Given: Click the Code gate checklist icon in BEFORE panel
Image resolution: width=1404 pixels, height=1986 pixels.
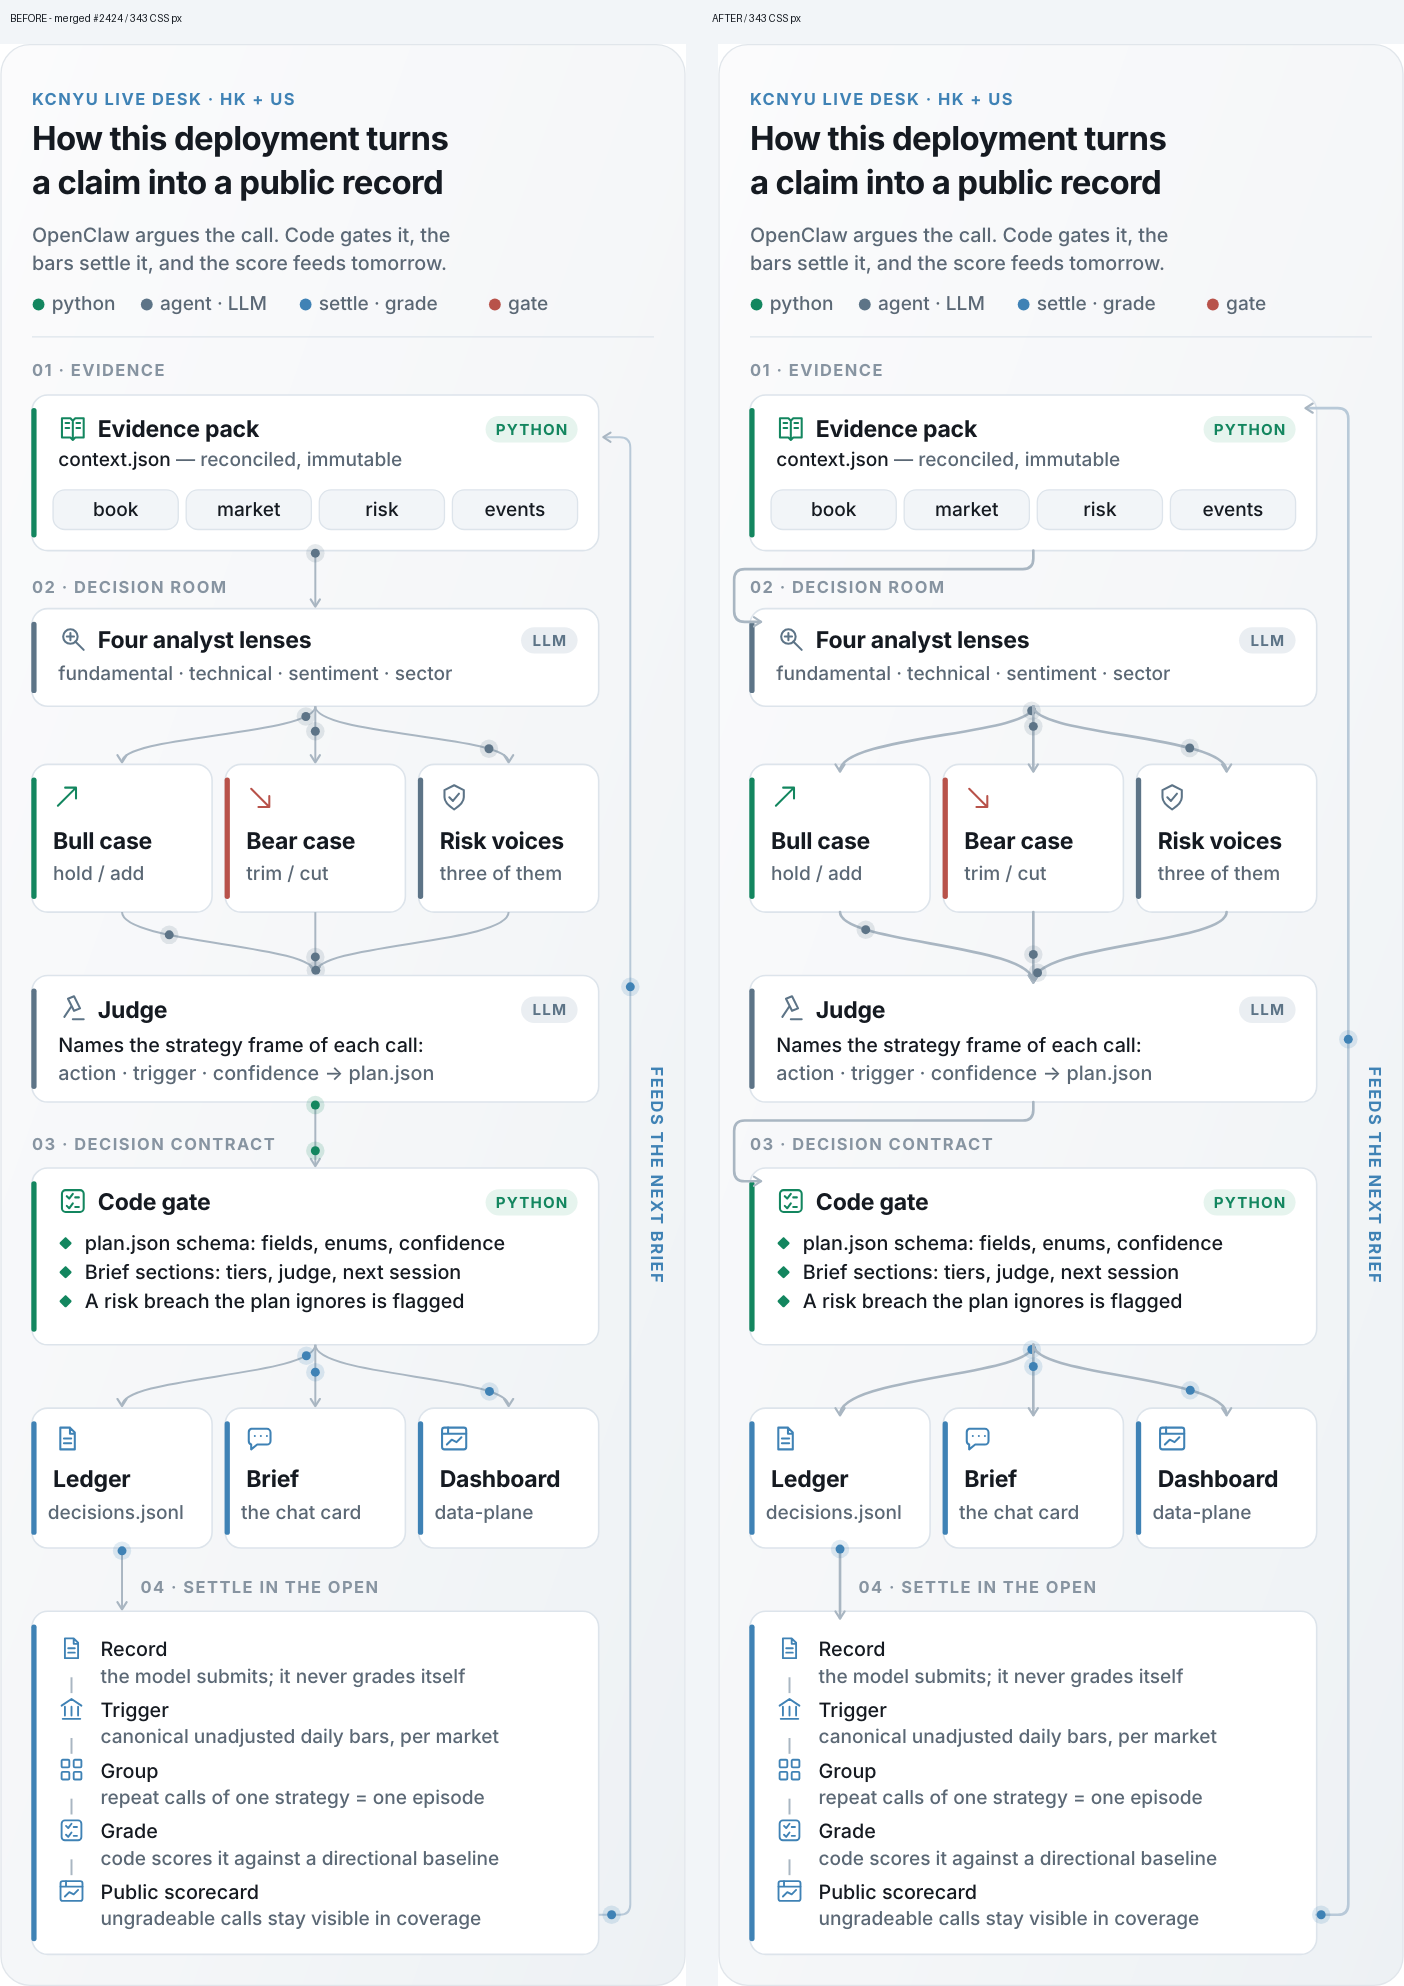Looking at the screenshot, I should (x=73, y=1201).
